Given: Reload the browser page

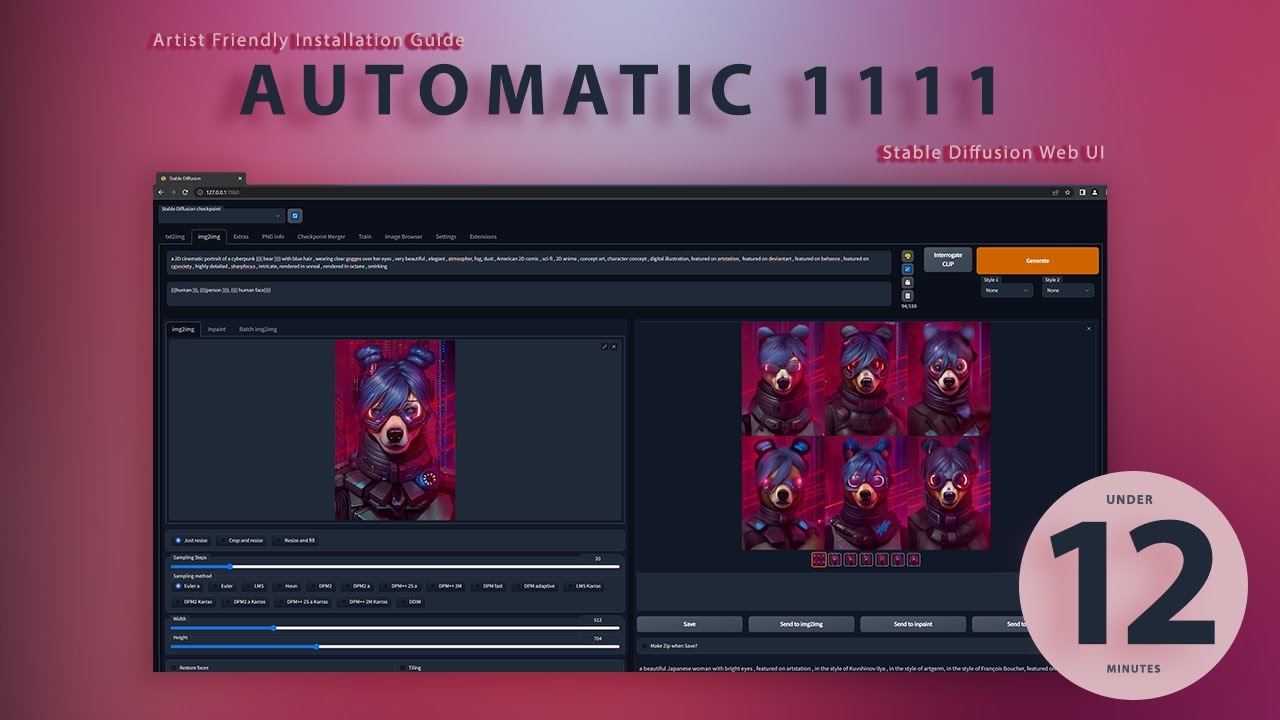Looking at the screenshot, I should click(185, 191).
